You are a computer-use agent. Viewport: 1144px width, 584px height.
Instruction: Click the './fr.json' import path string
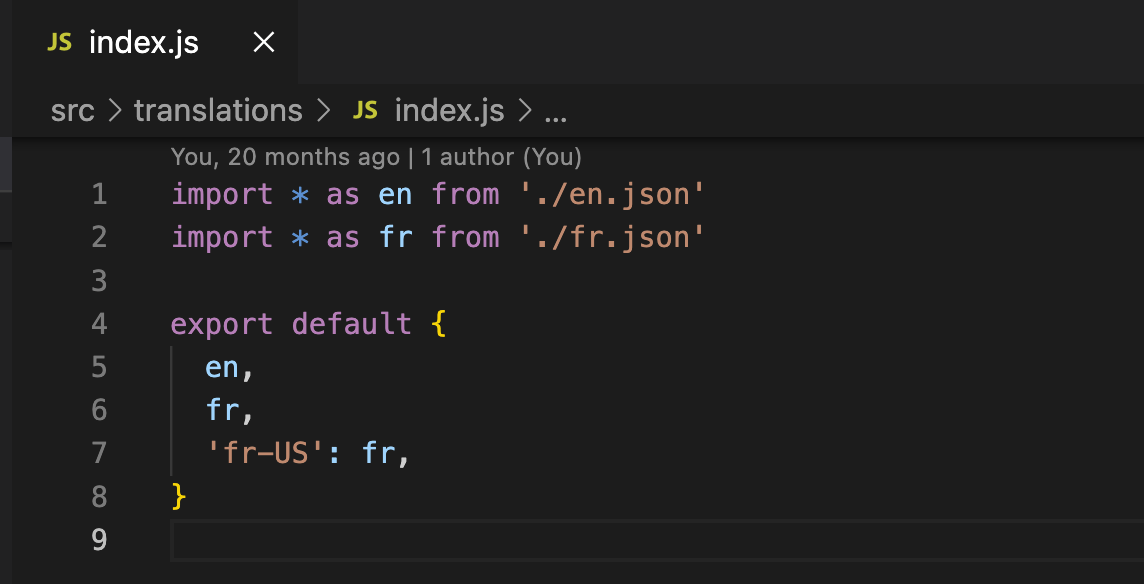click(x=612, y=237)
